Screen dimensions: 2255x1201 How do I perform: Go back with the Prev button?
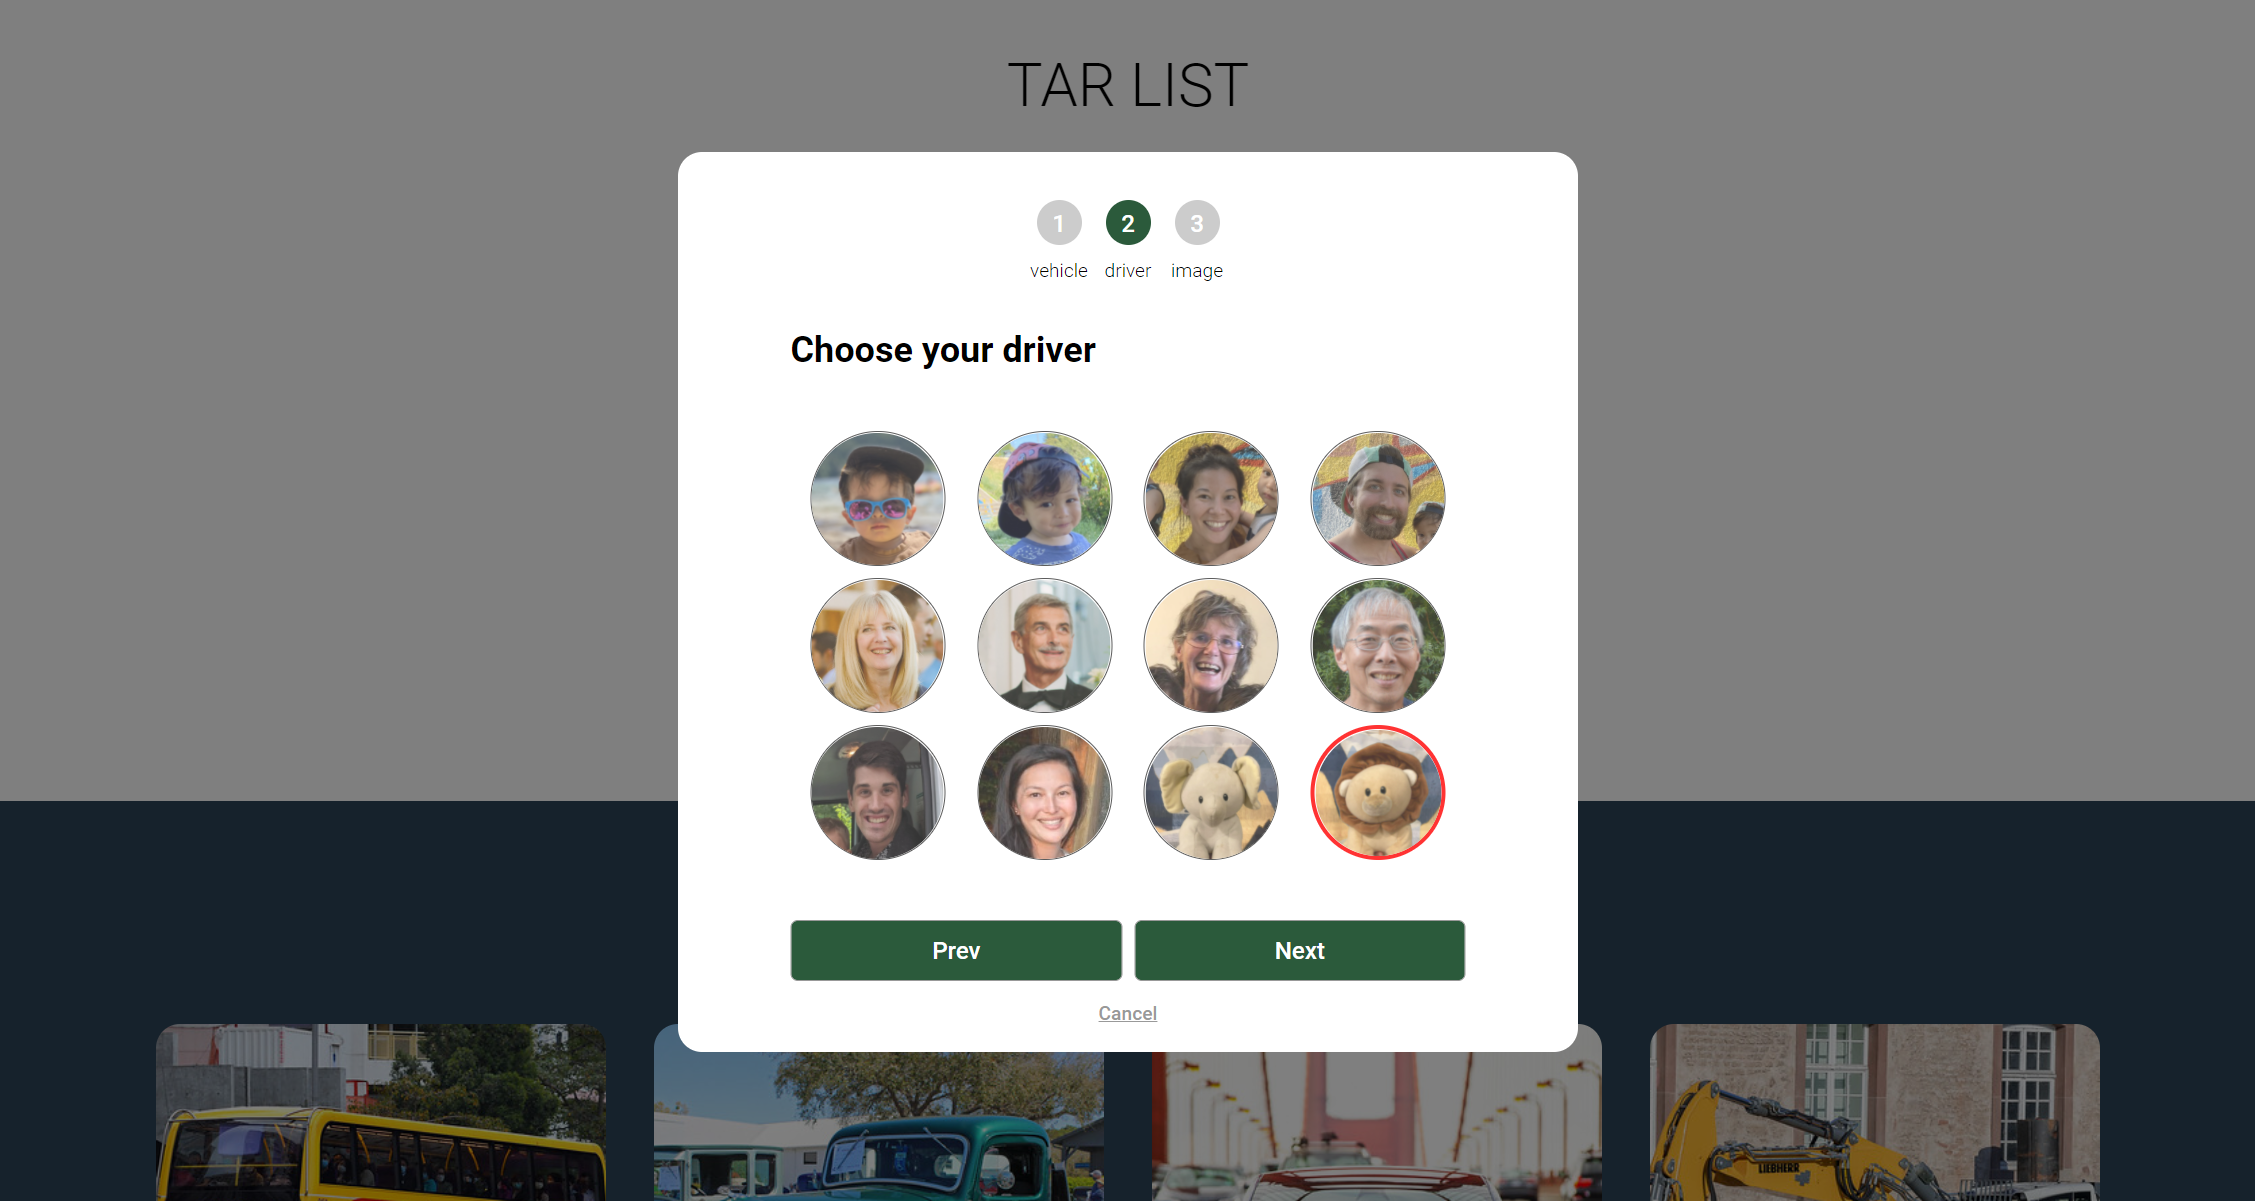(x=956, y=950)
